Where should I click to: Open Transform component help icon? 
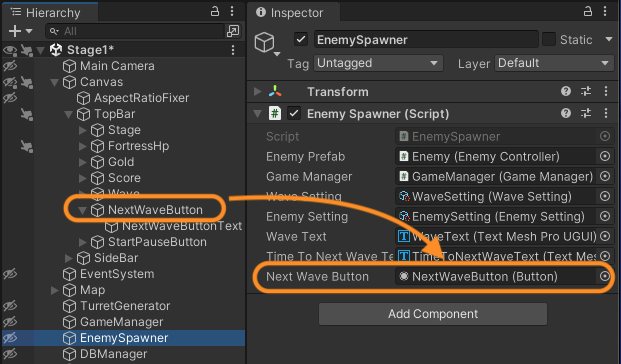click(566, 91)
